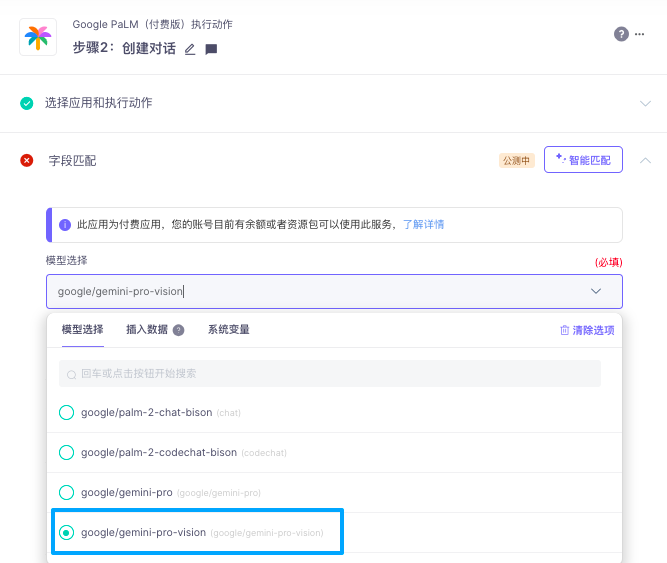The image size is (667, 563).
Task: Click 清除选项 to clear selection
Action: click(x=587, y=330)
